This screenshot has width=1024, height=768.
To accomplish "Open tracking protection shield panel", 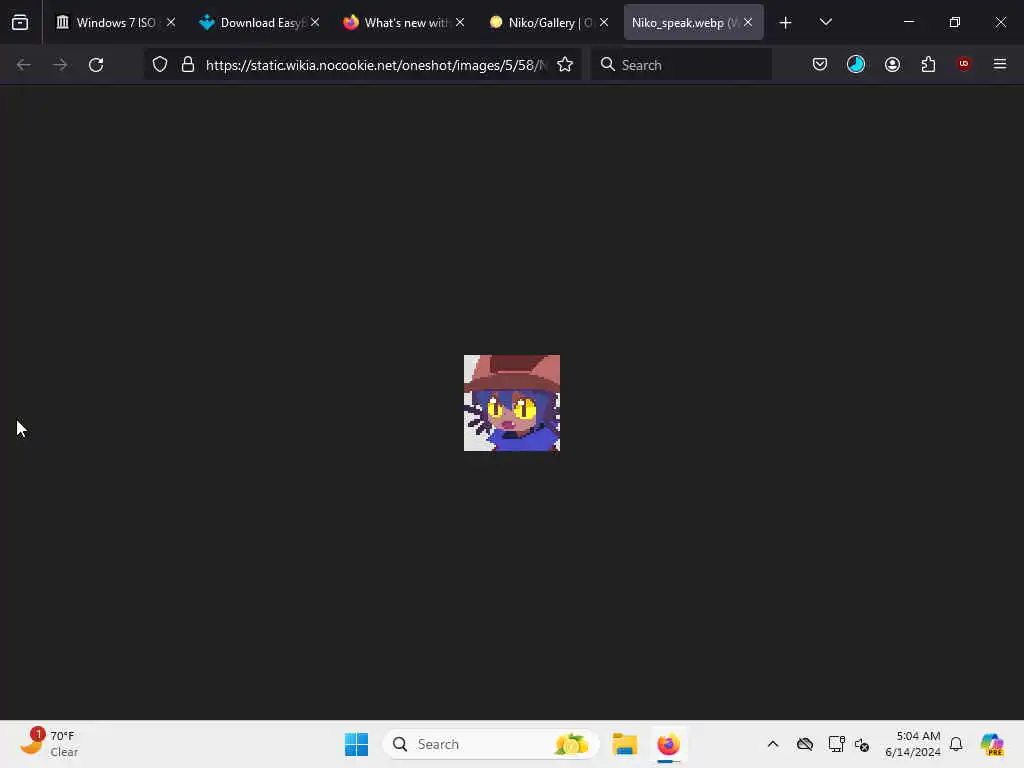I will (160, 65).
